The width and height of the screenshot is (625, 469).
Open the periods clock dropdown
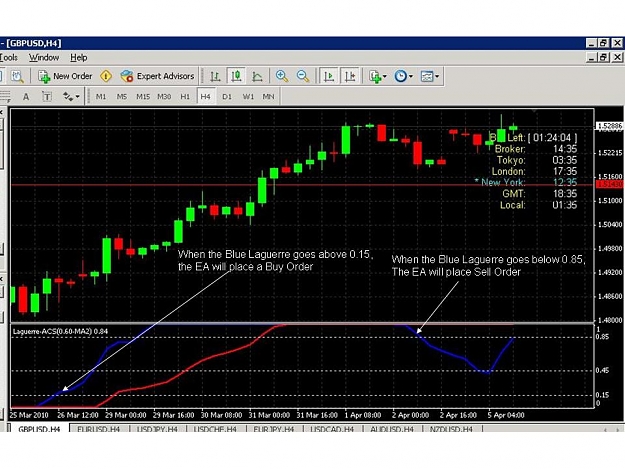coord(403,76)
